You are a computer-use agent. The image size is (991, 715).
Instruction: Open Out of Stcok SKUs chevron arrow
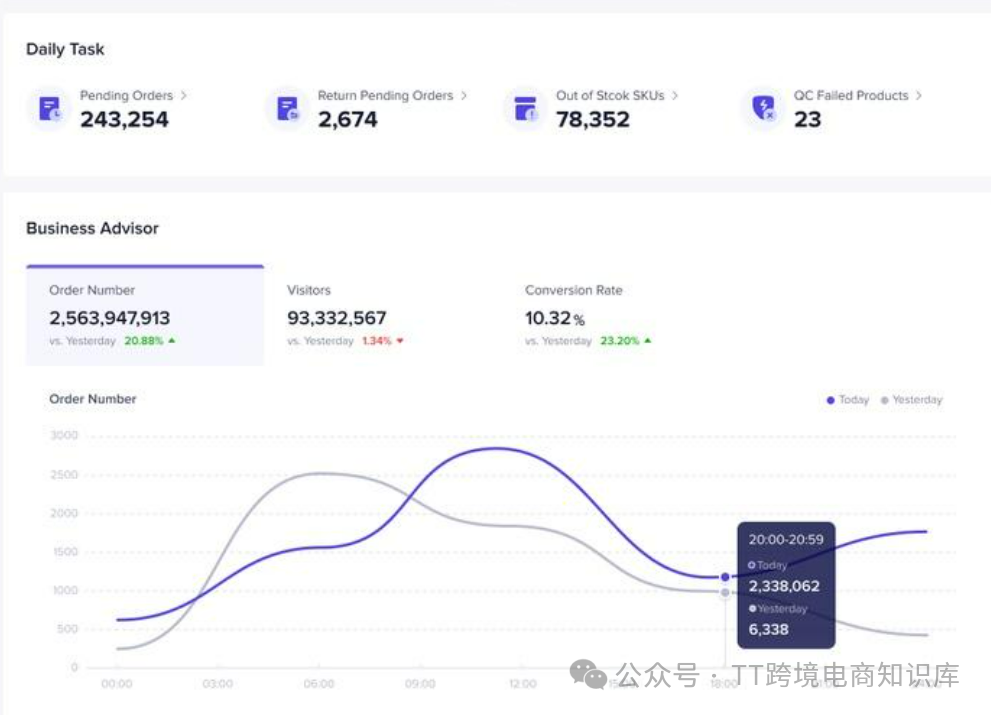675,95
